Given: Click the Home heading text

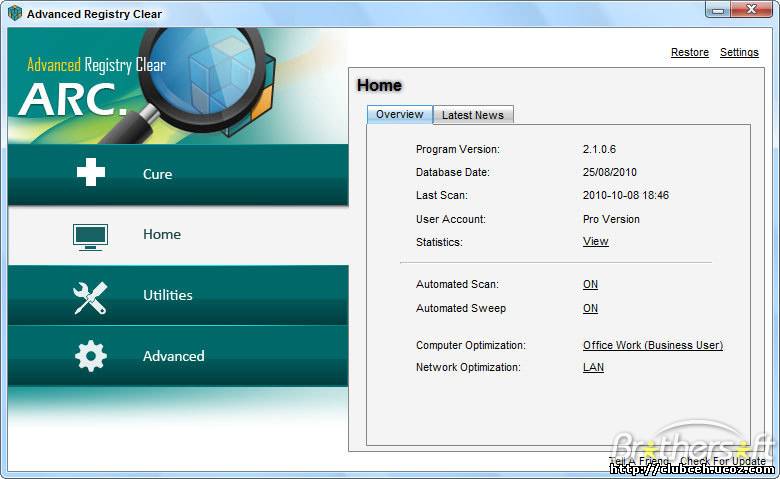Looking at the screenshot, I should pos(379,85).
